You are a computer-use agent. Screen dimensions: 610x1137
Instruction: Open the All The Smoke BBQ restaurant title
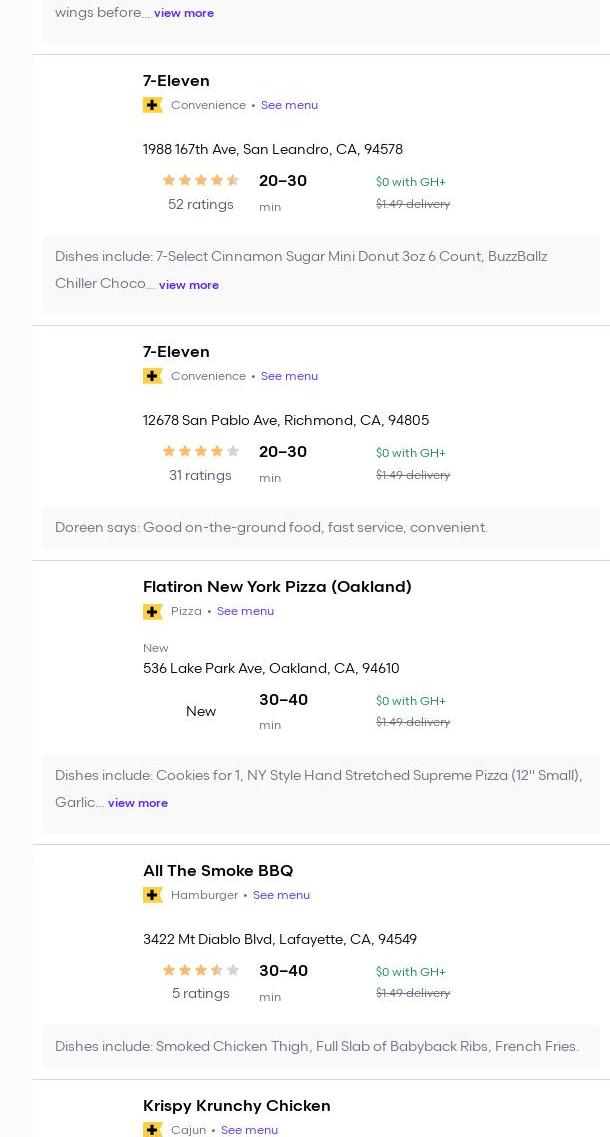(218, 871)
